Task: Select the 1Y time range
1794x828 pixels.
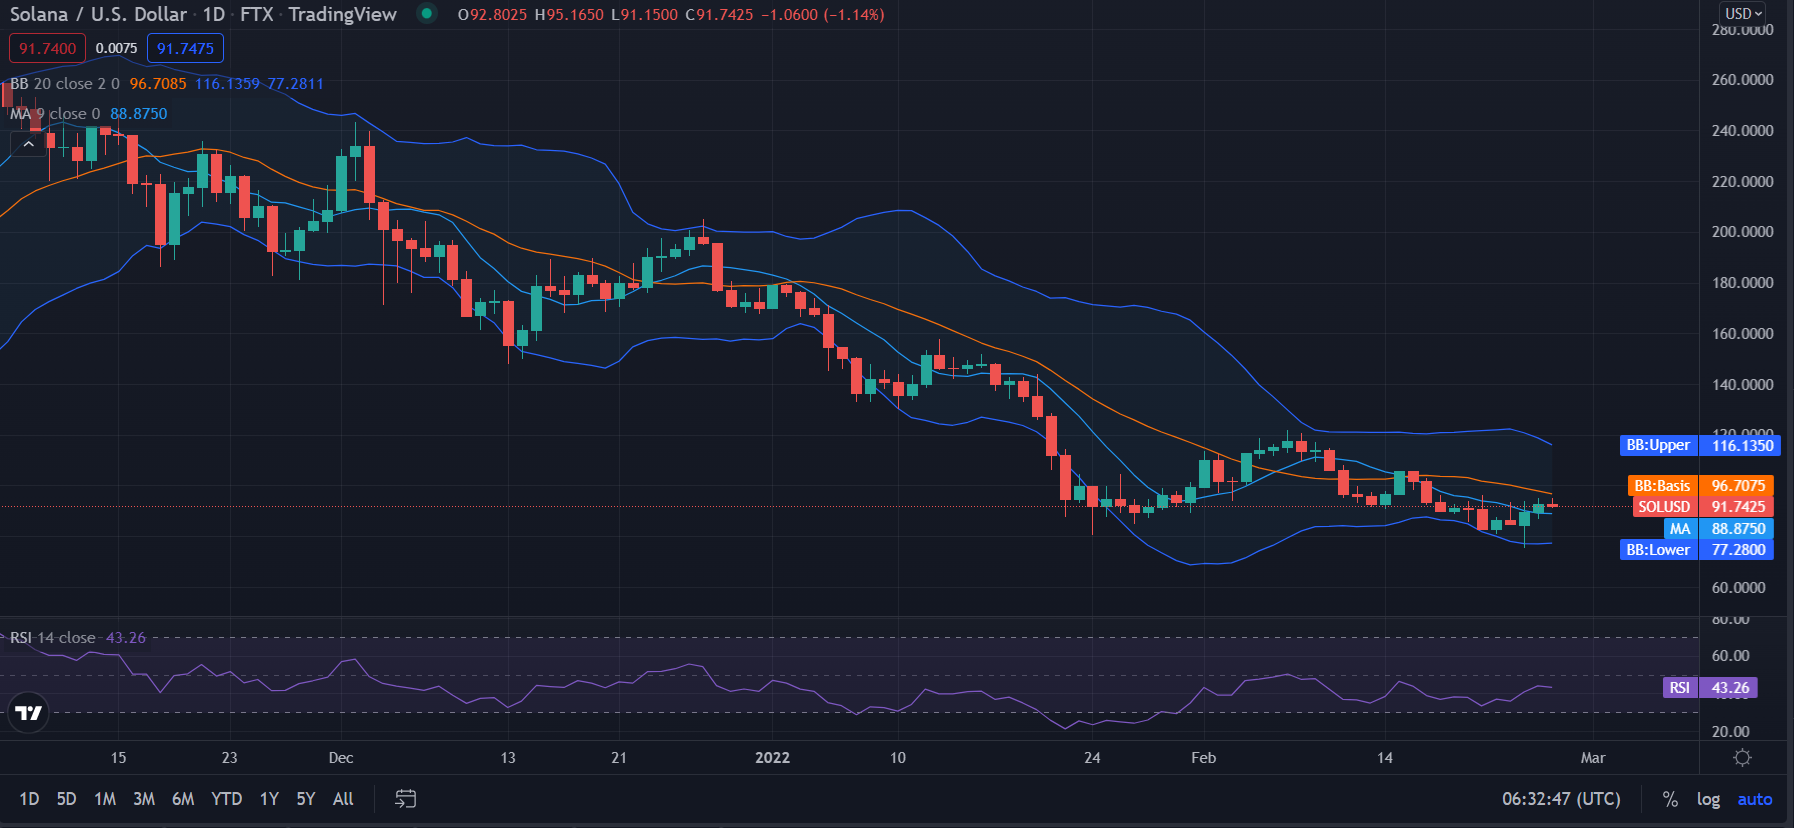Action: point(269,799)
